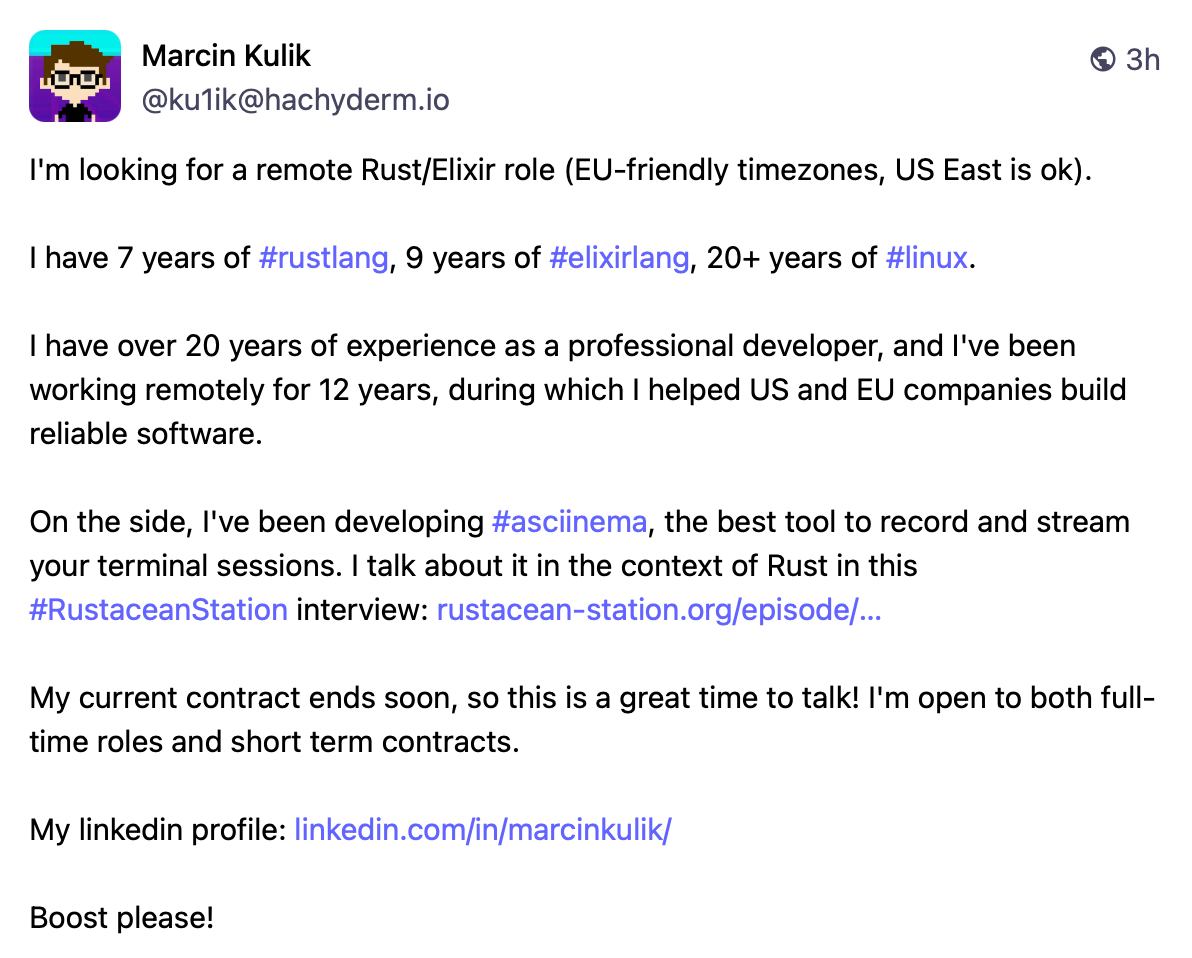1192x958 pixels.
Task: Open the linkedin.com/in/marcinkulik/ profile link
Action: point(482,830)
